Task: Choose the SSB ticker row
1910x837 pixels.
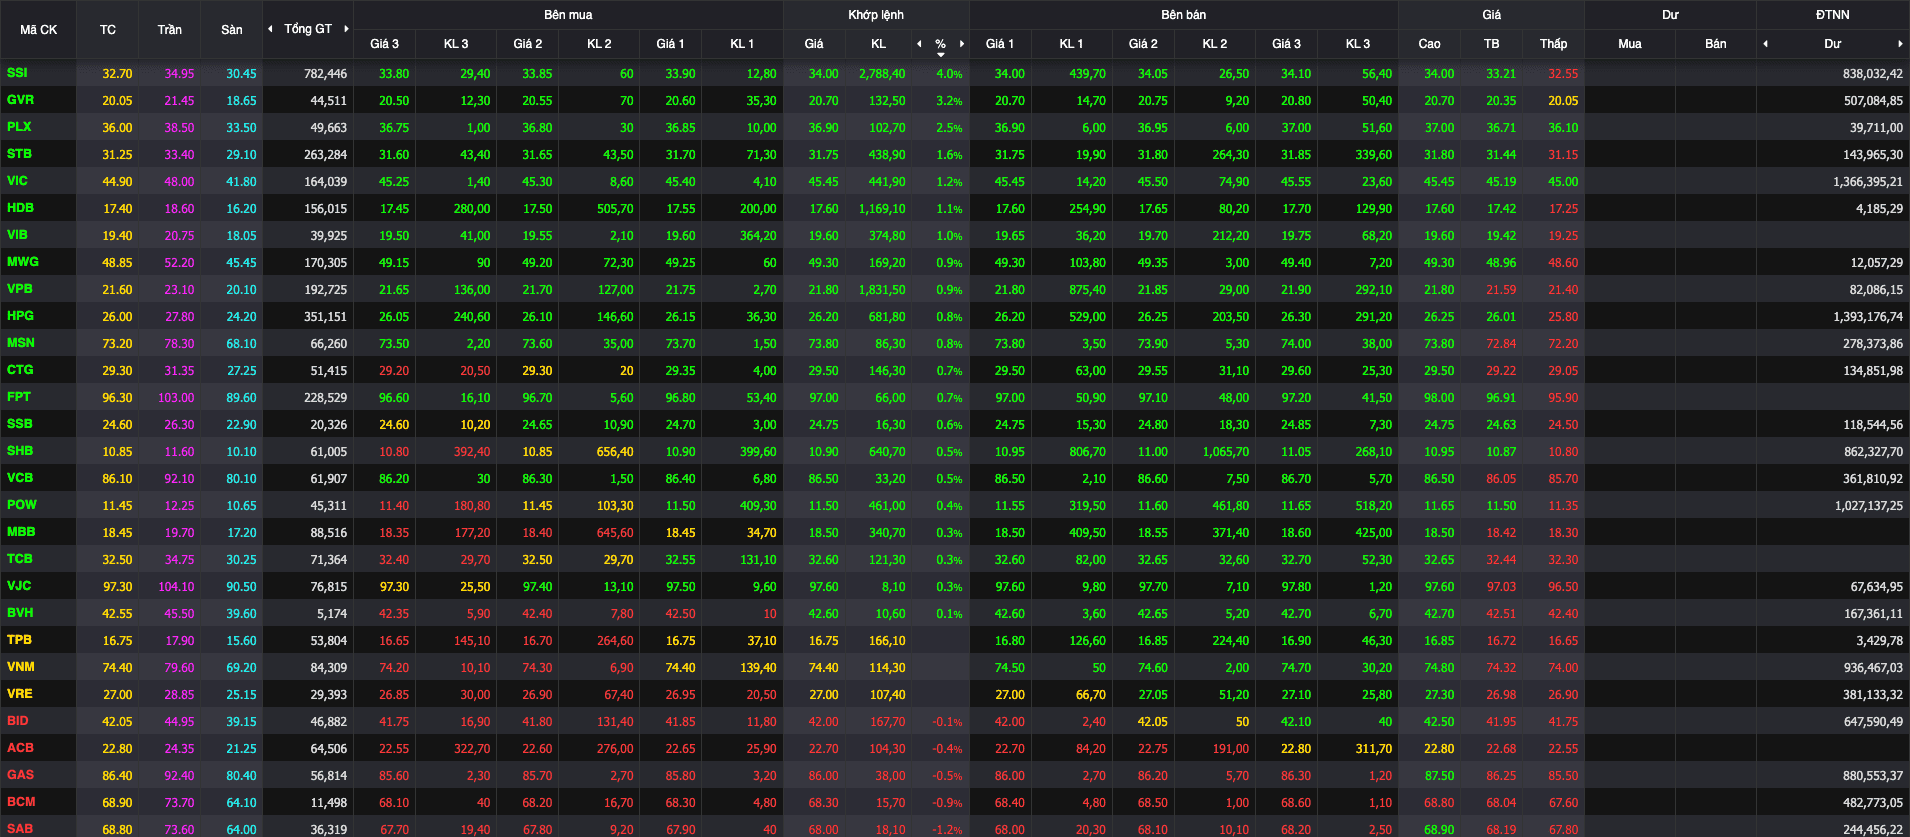Action: [x=19, y=424]
